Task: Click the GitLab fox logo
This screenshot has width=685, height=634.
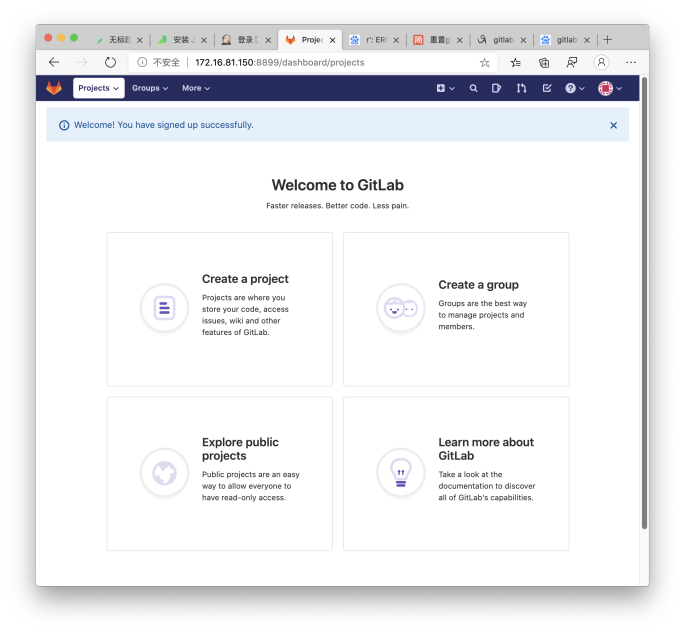Action: click(54, 88)
